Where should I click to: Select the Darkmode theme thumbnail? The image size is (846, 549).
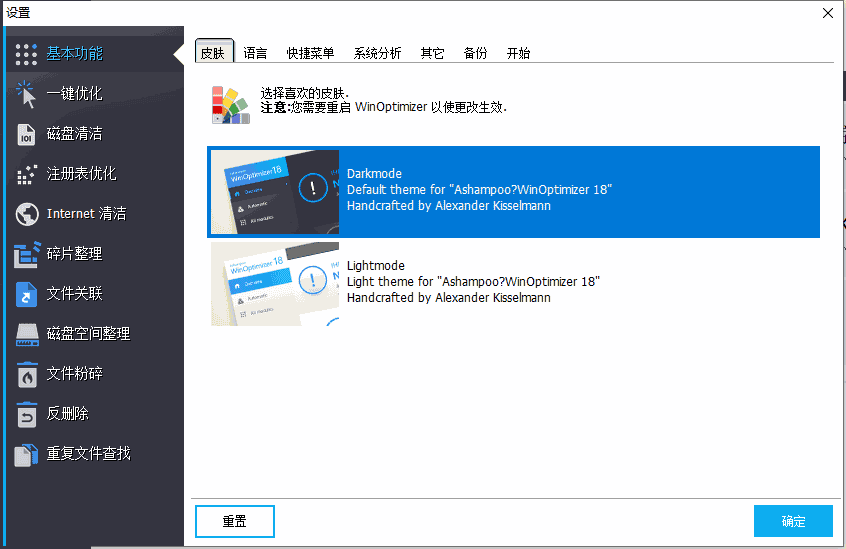tap(275, 192)
